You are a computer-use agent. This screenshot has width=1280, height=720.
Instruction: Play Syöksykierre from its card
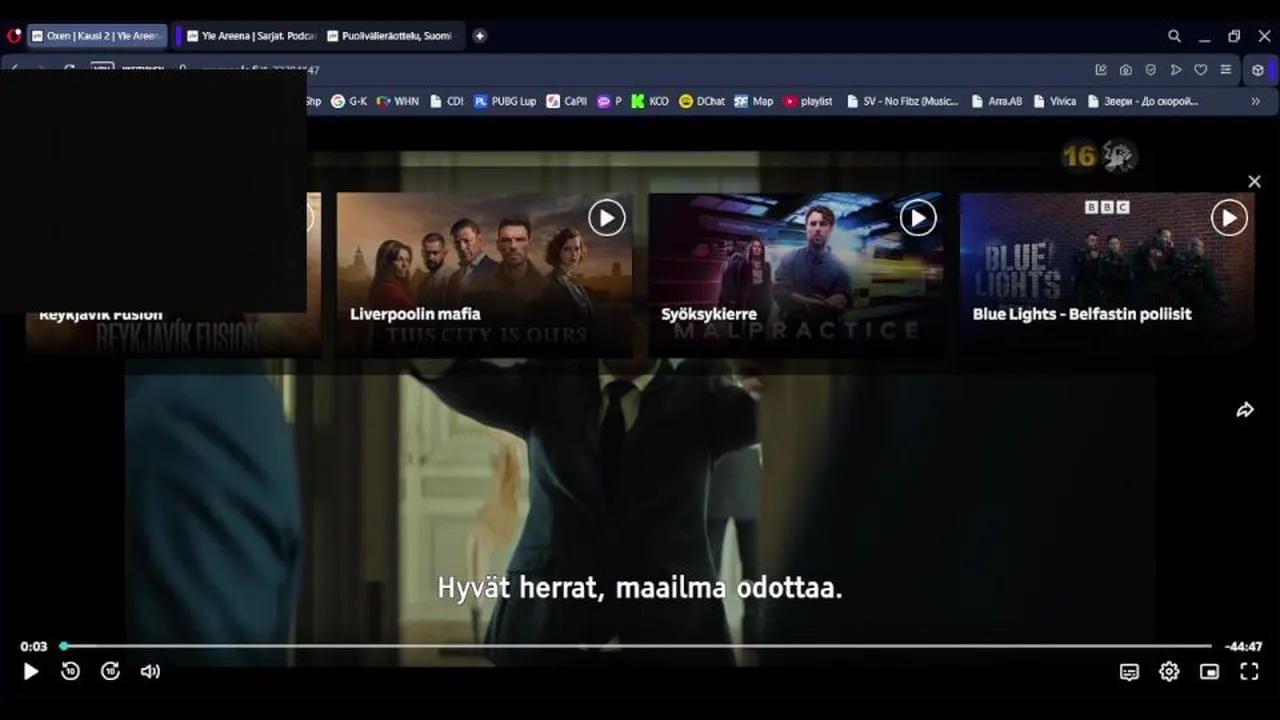pyautogui.click(x=917, y=217)
